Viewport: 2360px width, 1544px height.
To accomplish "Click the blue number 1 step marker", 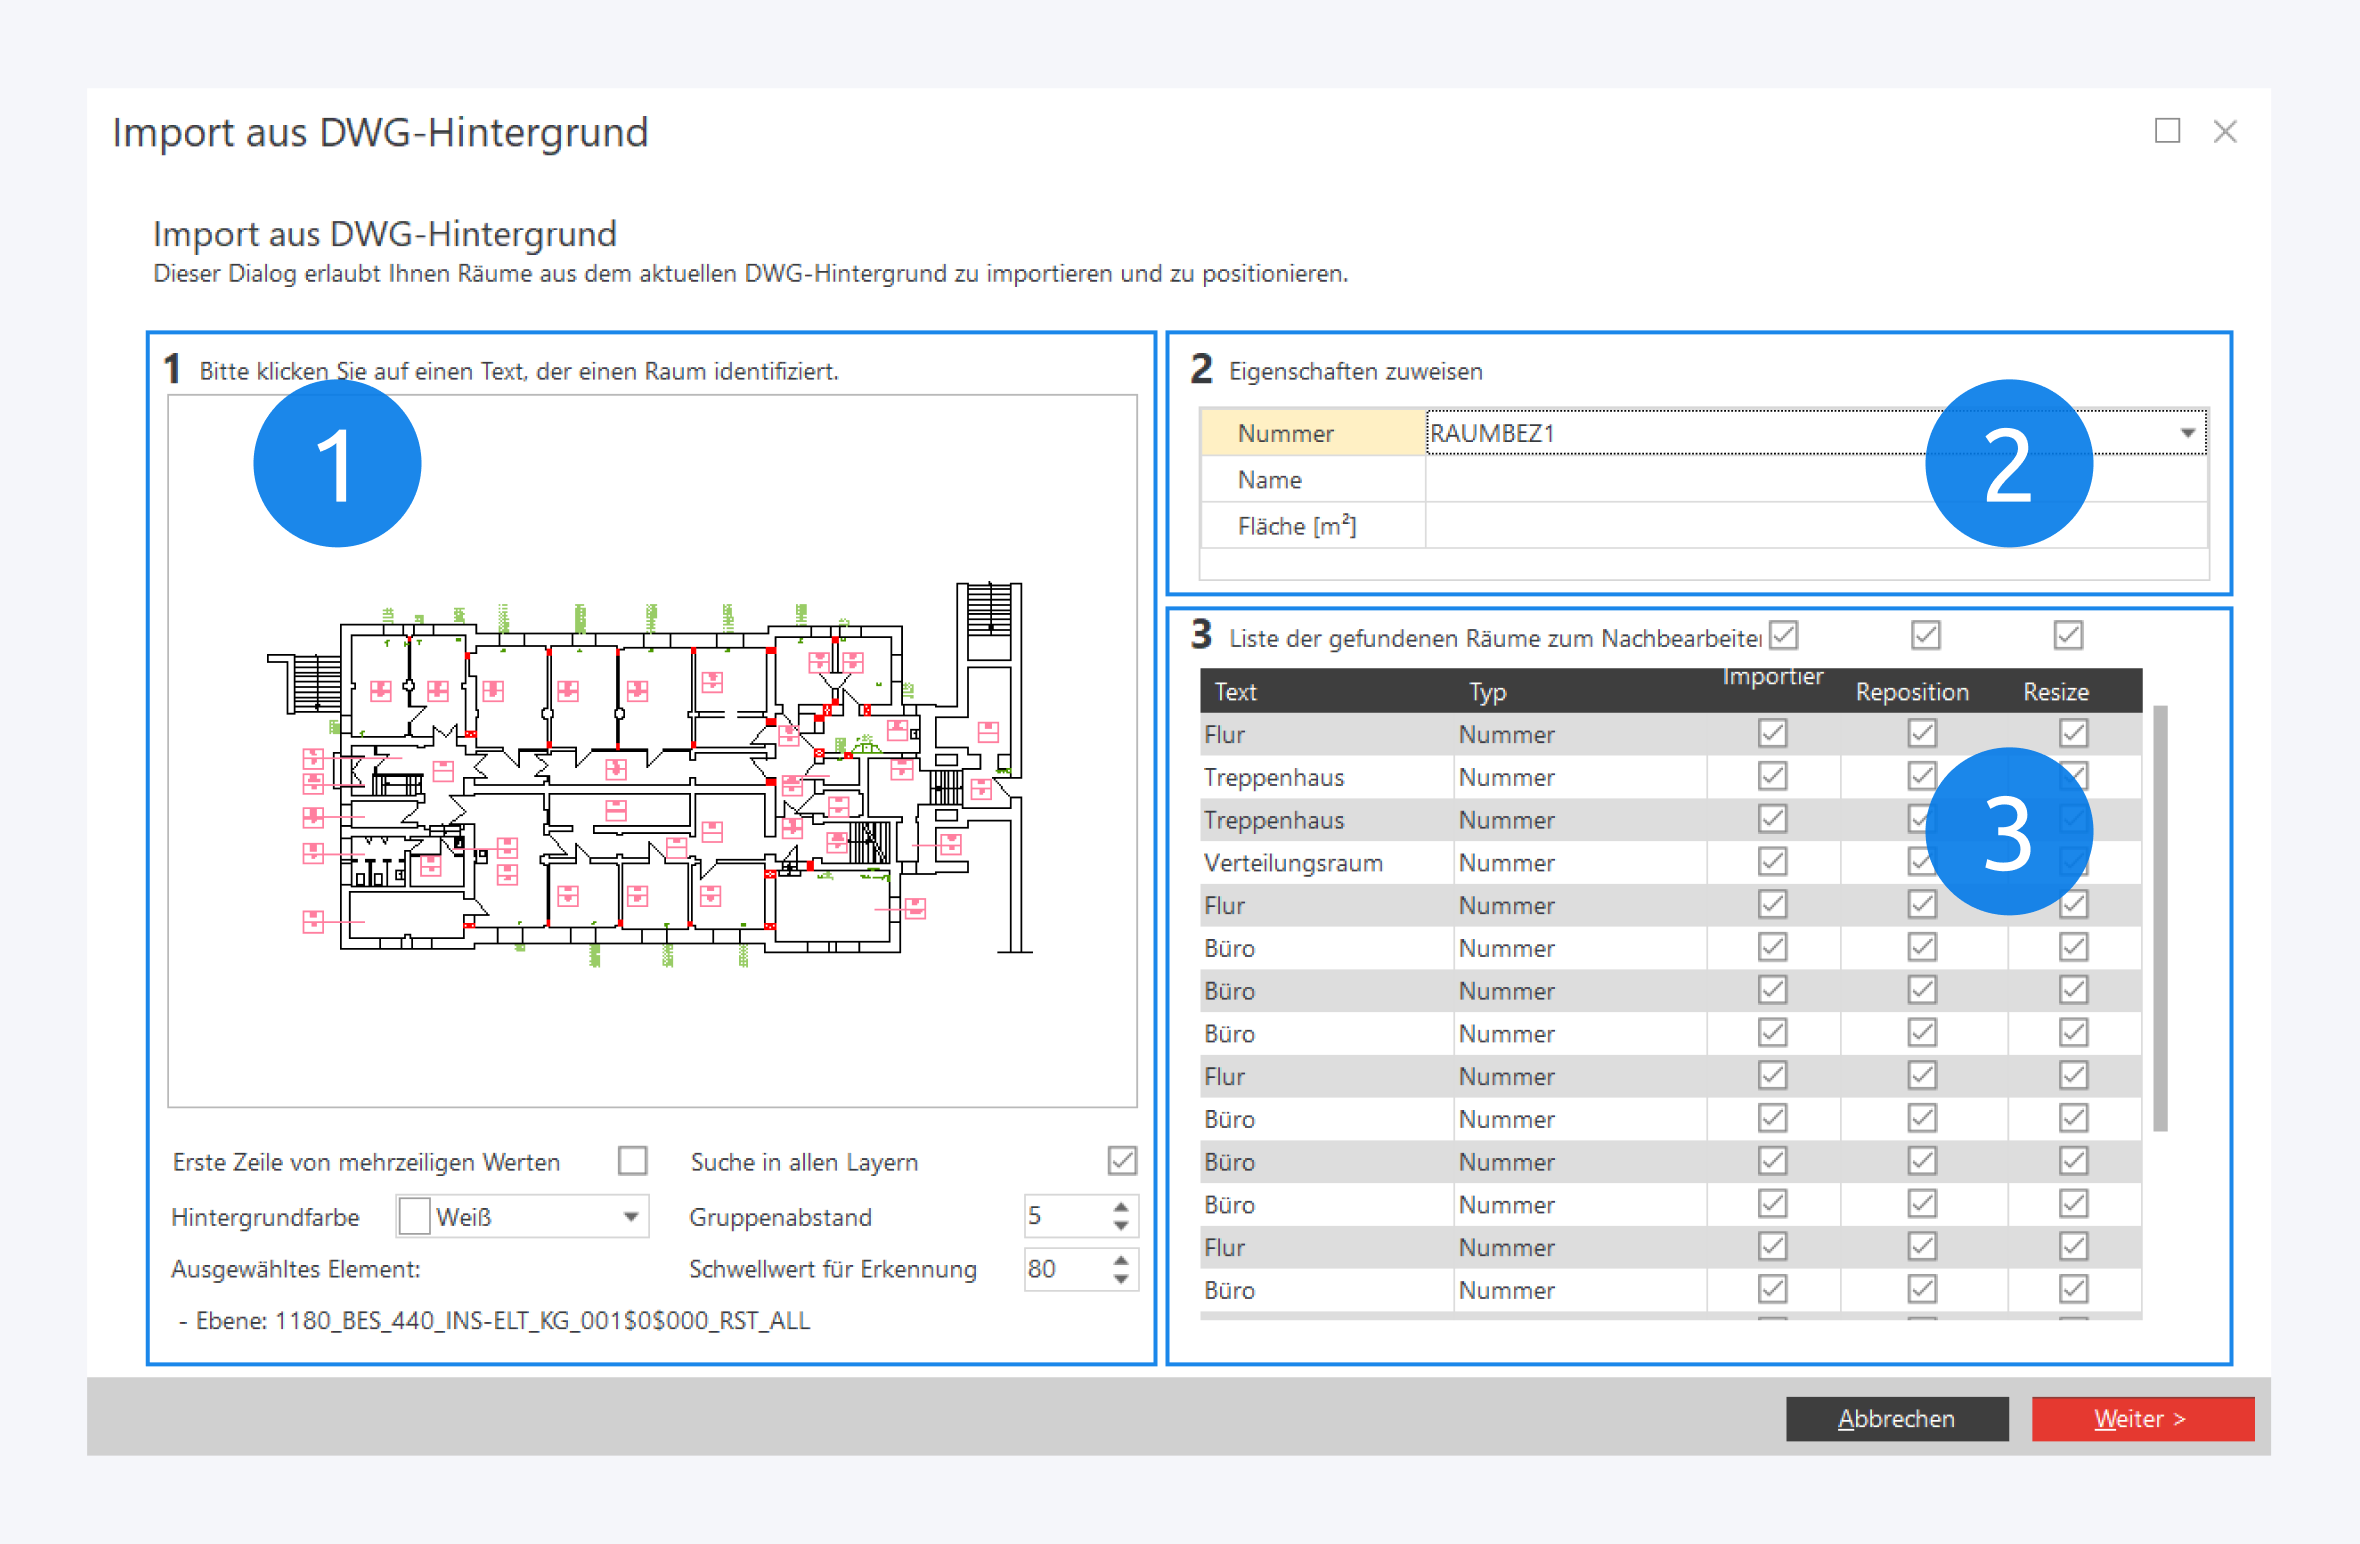I will 337,463.
